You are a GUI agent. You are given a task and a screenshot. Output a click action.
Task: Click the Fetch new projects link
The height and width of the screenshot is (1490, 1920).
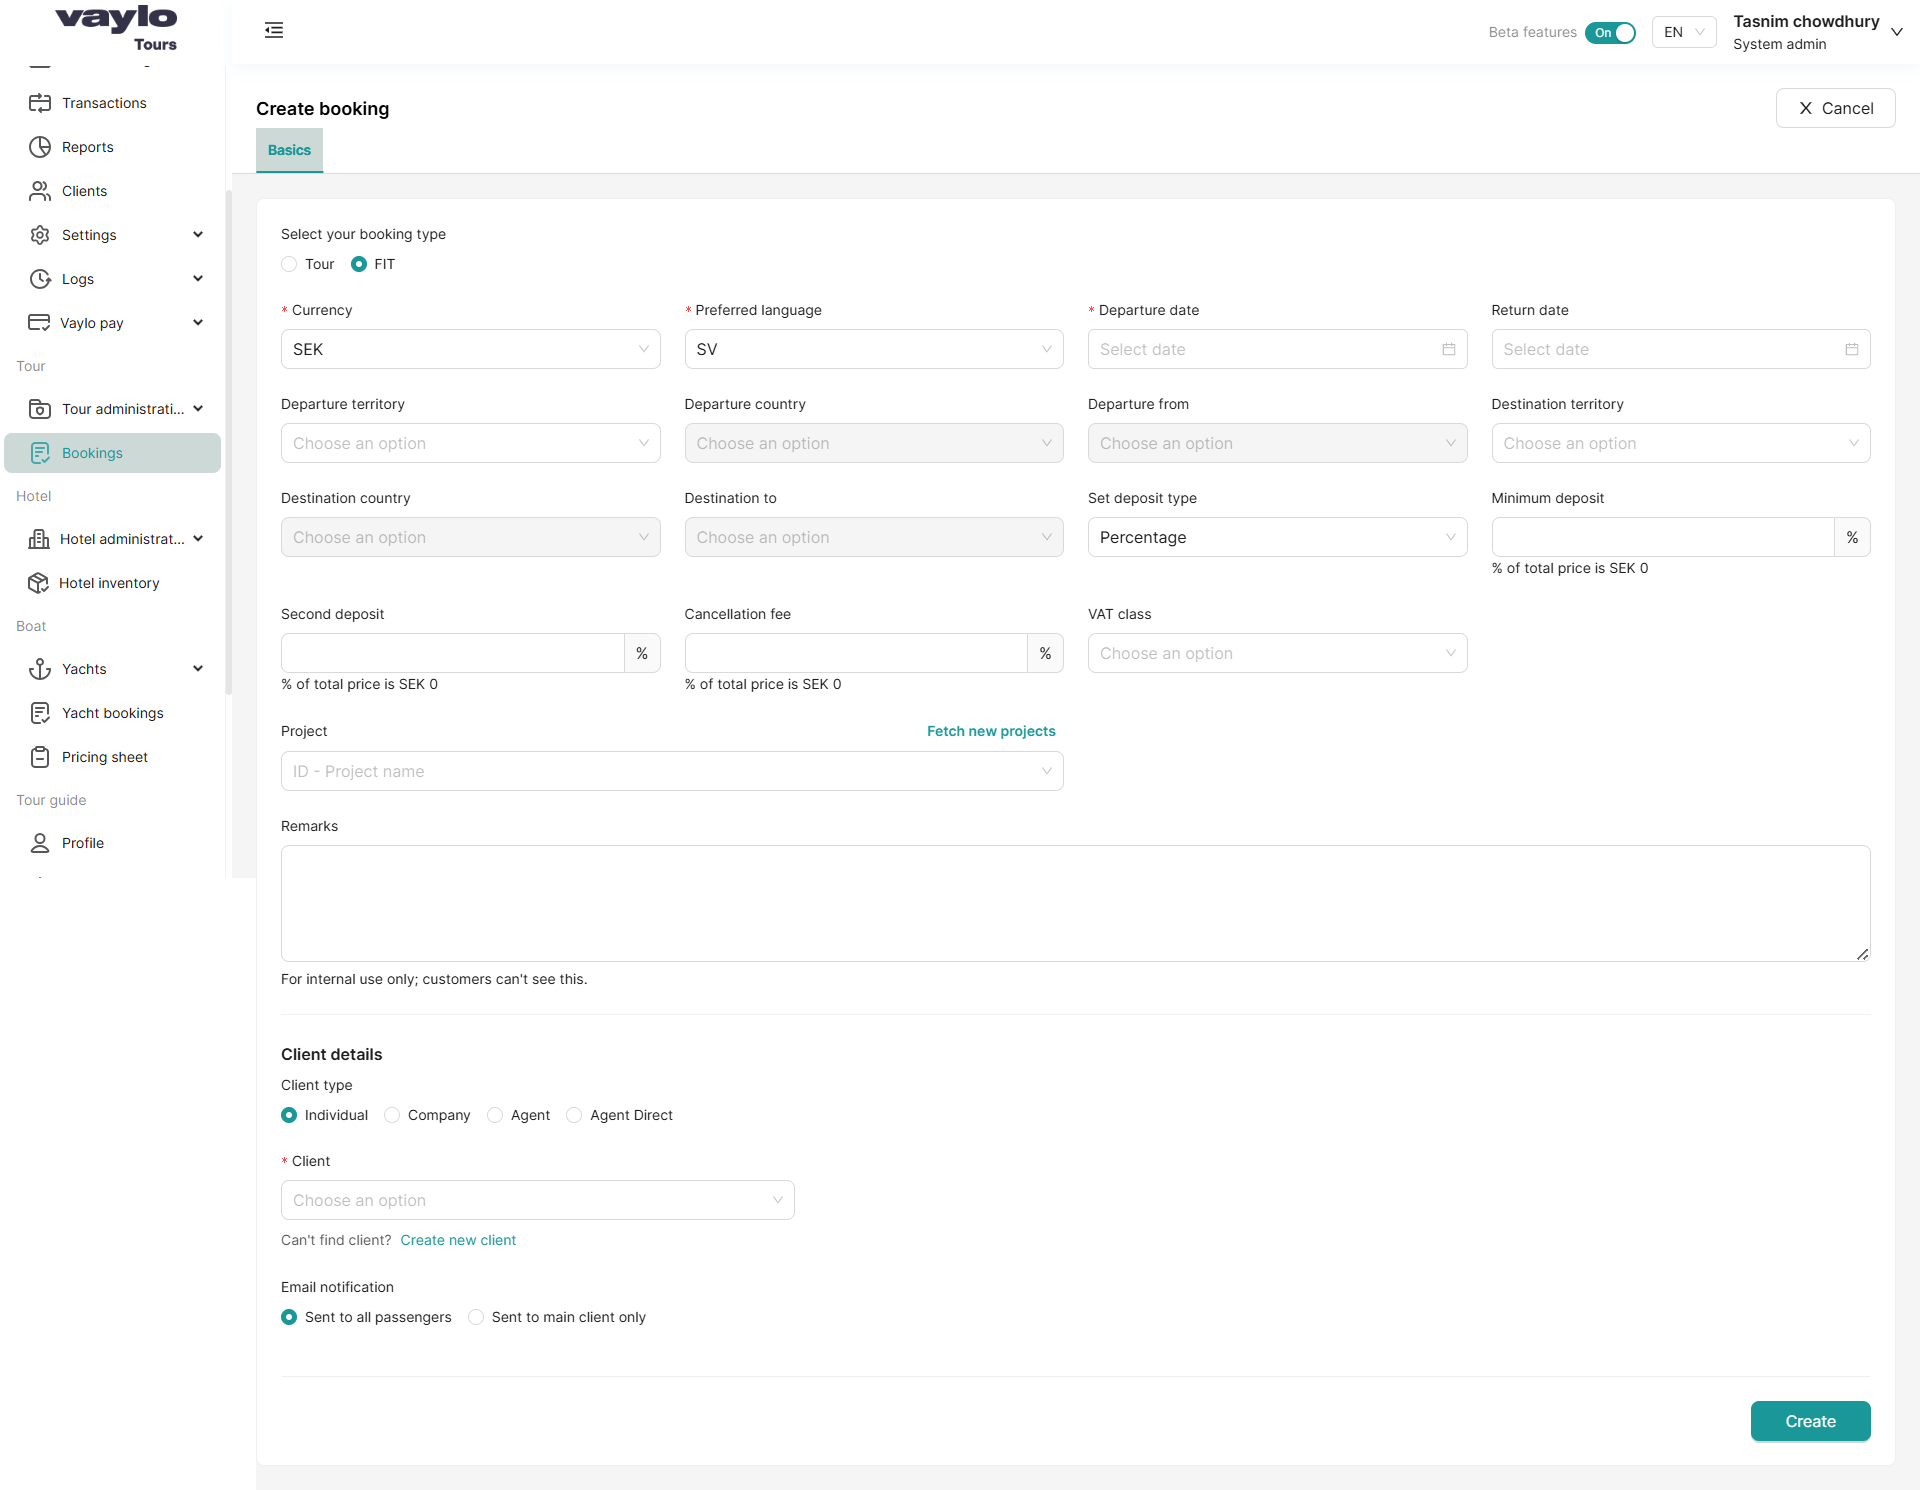coord(990,731)
